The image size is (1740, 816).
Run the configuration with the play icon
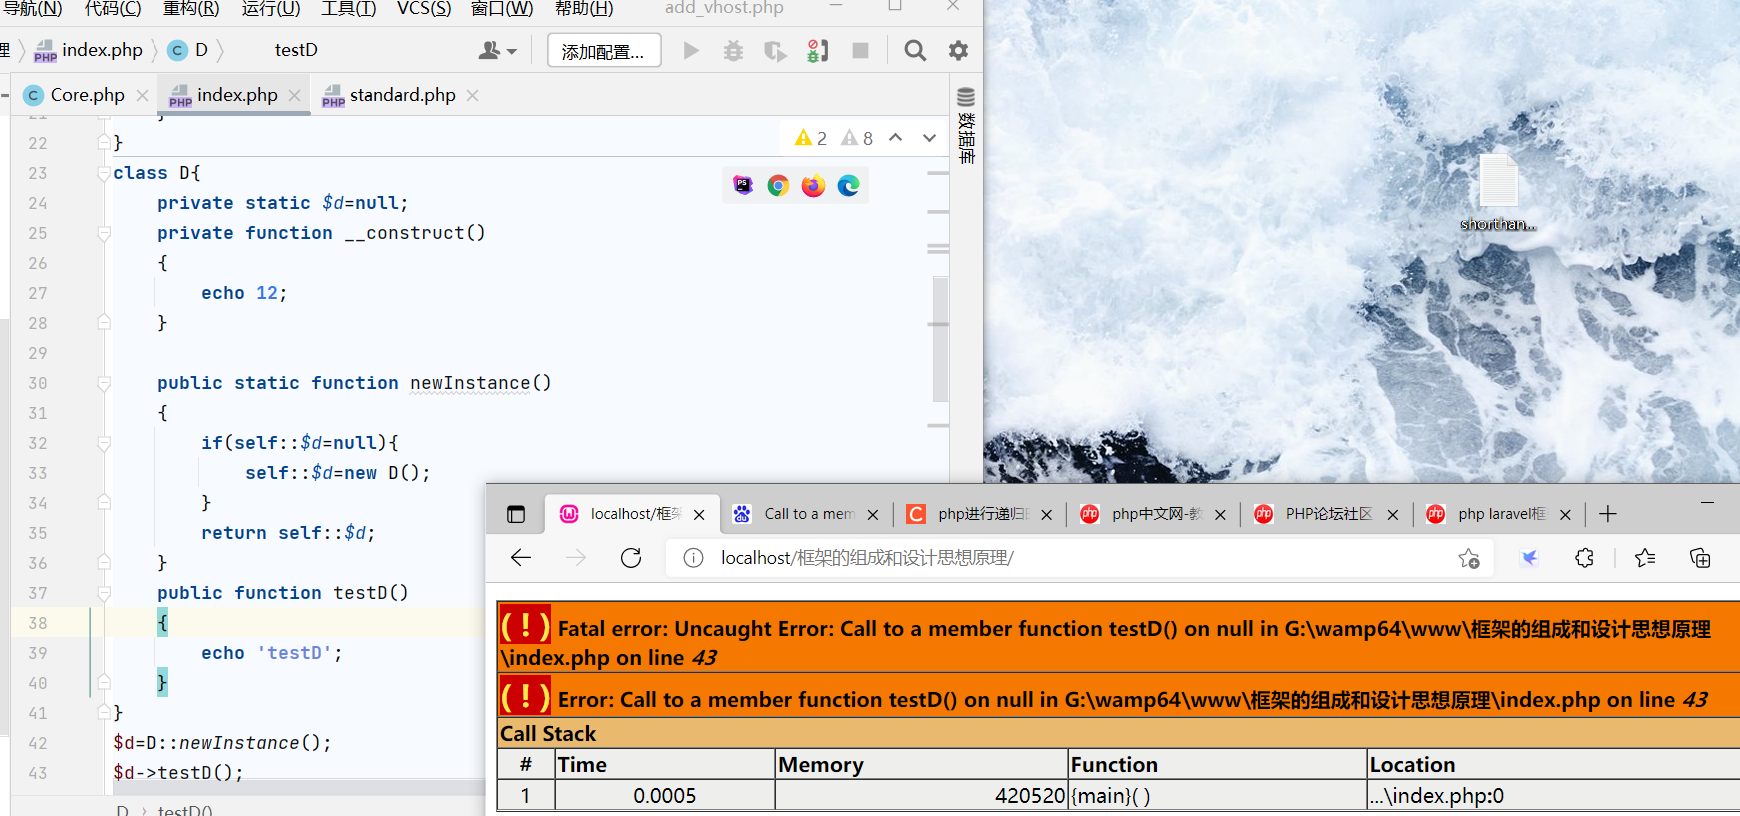tap(691, 50)
